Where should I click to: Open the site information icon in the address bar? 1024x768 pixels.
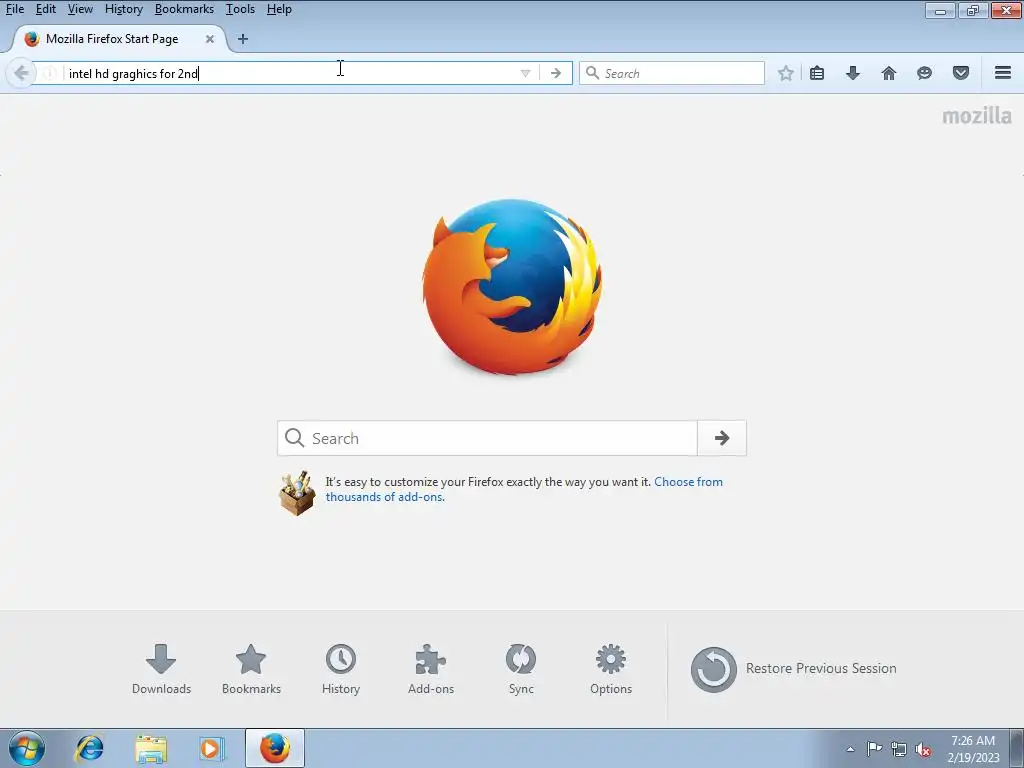click(x=49, y=73)
